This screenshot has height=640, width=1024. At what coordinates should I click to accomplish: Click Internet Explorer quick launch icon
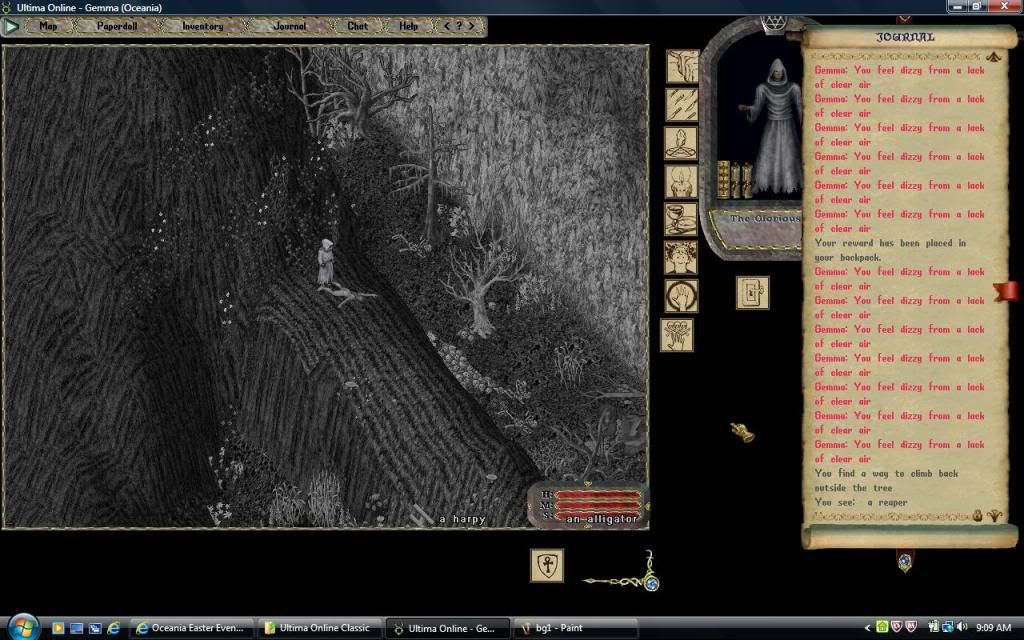(114, 628)
